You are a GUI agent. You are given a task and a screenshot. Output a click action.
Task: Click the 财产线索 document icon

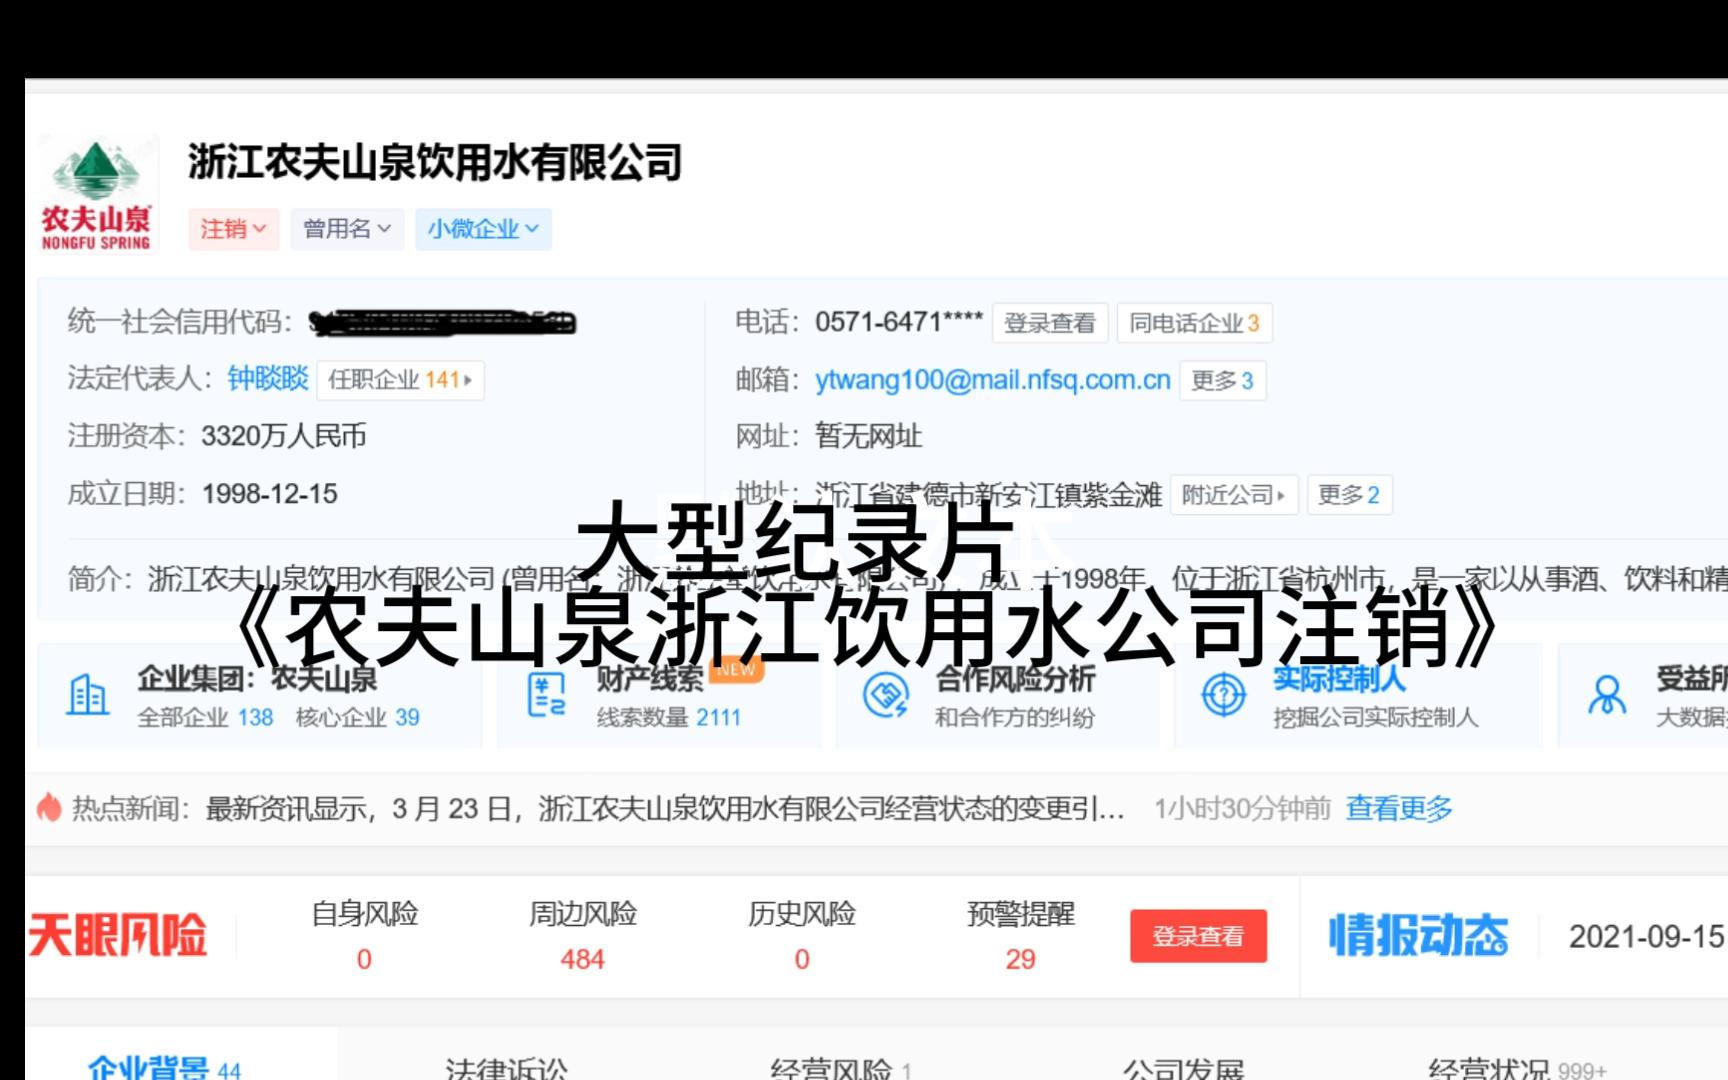point(547,695)
